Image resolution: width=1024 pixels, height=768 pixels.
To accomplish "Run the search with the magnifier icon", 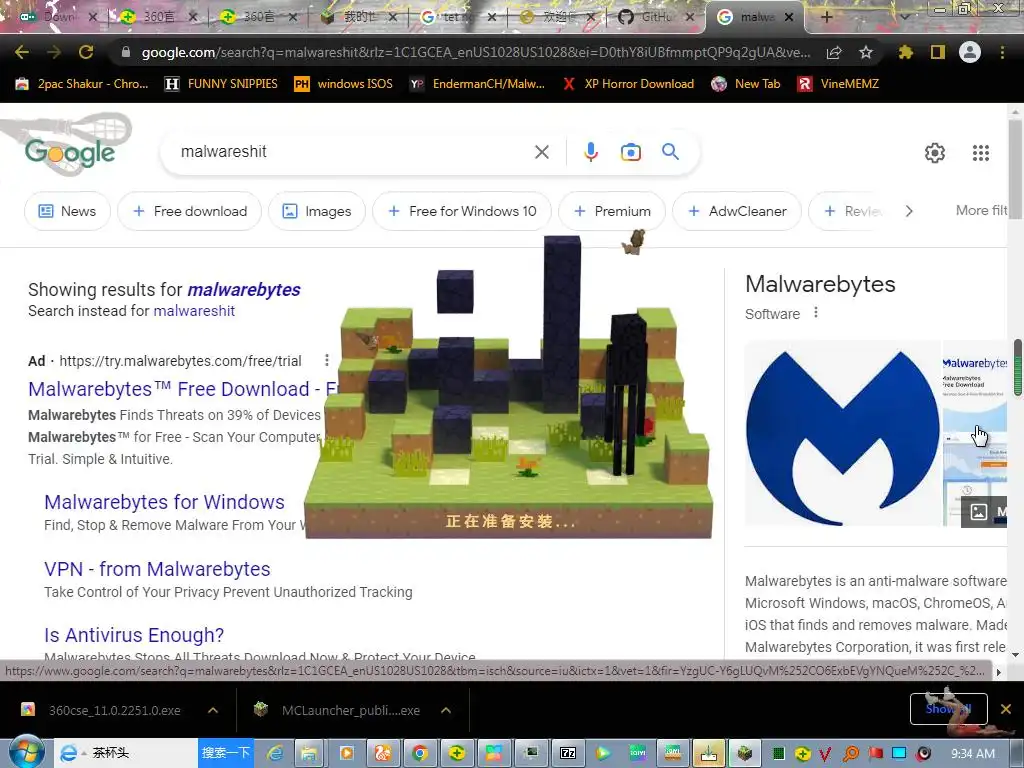I will pyautogui.click(x=670, y=152).
